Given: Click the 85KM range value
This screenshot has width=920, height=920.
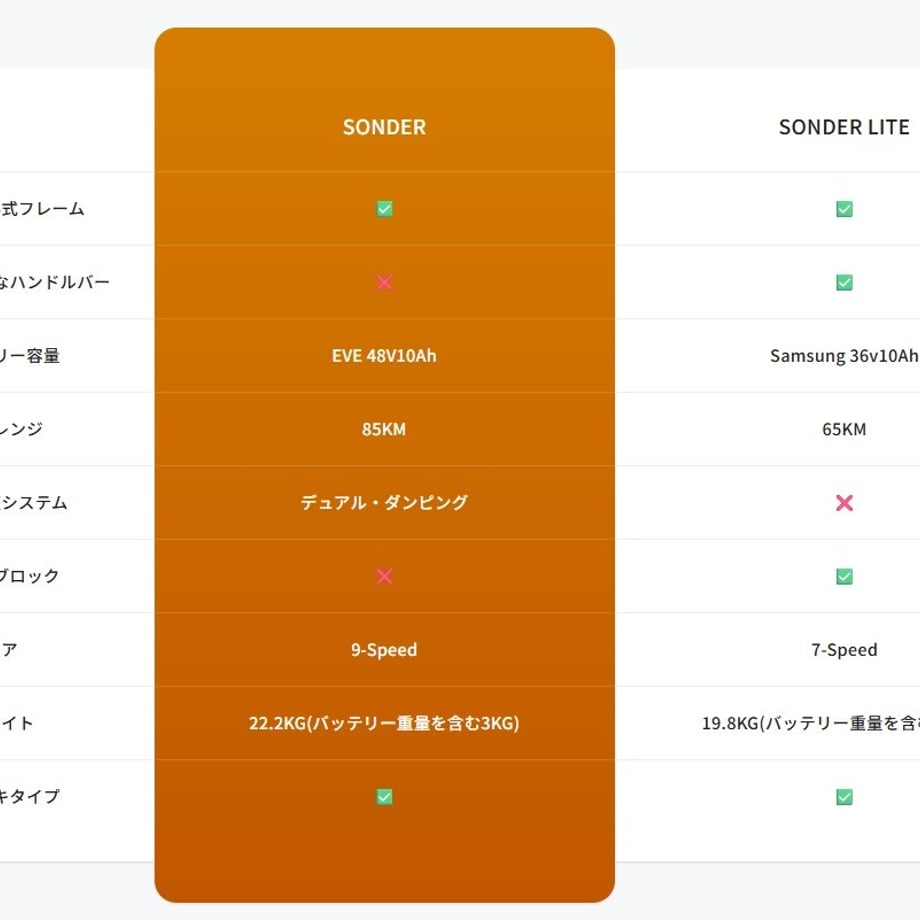Looking at the screenshot, I should coord(384,429).
